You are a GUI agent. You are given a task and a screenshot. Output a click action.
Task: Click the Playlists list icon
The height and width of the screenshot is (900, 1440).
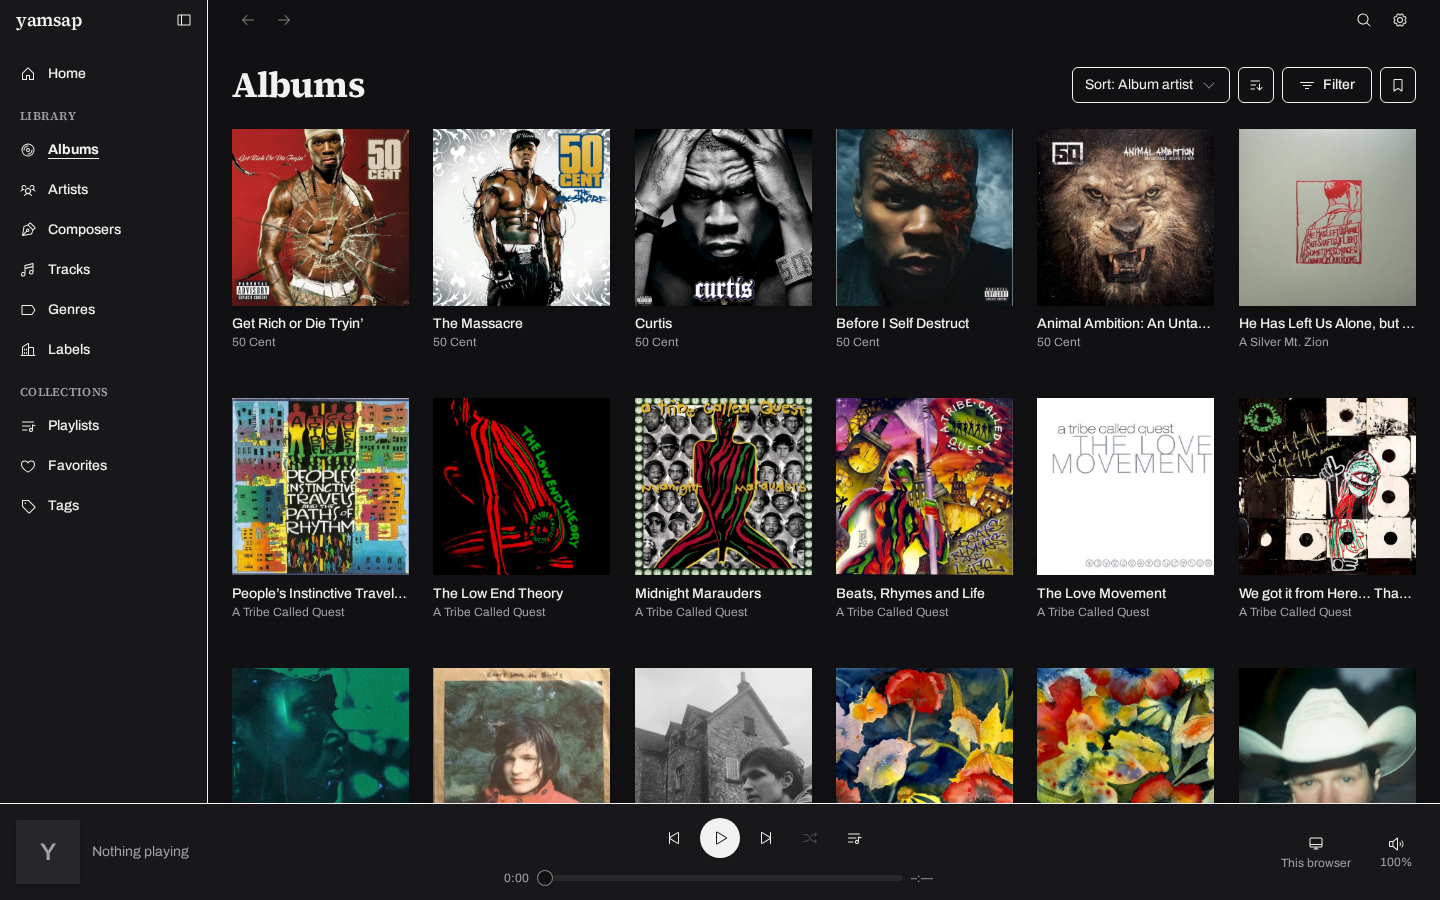click(x=28, y=426)
